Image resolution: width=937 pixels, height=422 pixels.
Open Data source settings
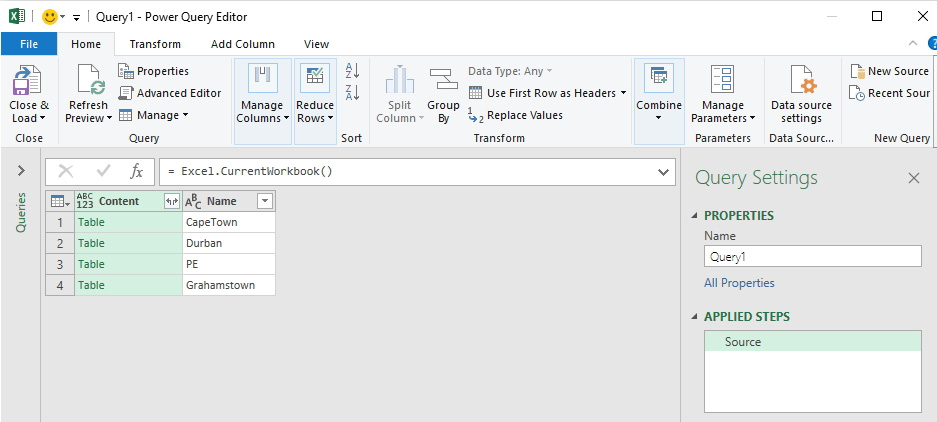coord(801,95)
